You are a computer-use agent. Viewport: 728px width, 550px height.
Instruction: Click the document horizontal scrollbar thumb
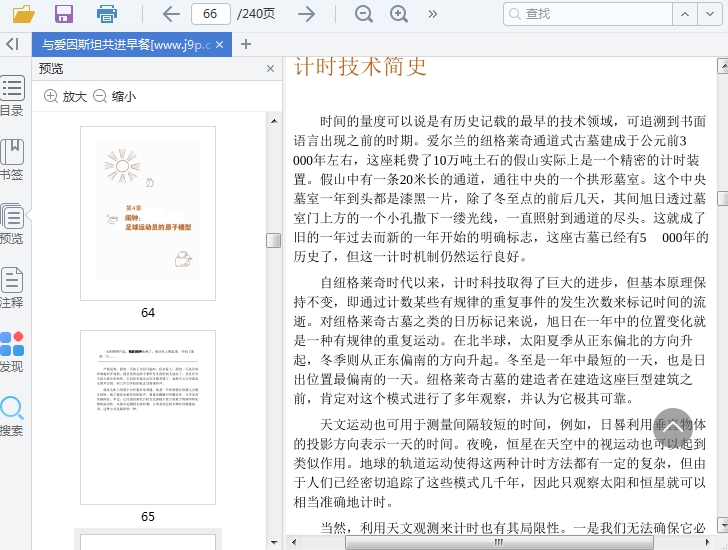click(x=499, y=542)
